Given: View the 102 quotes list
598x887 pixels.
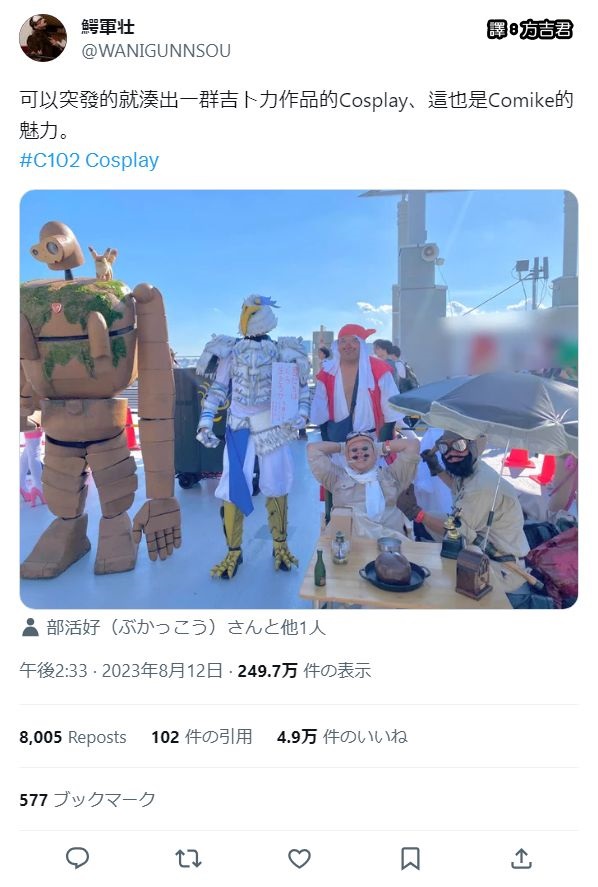Looking at the screenshot, I should pos(201,737).
